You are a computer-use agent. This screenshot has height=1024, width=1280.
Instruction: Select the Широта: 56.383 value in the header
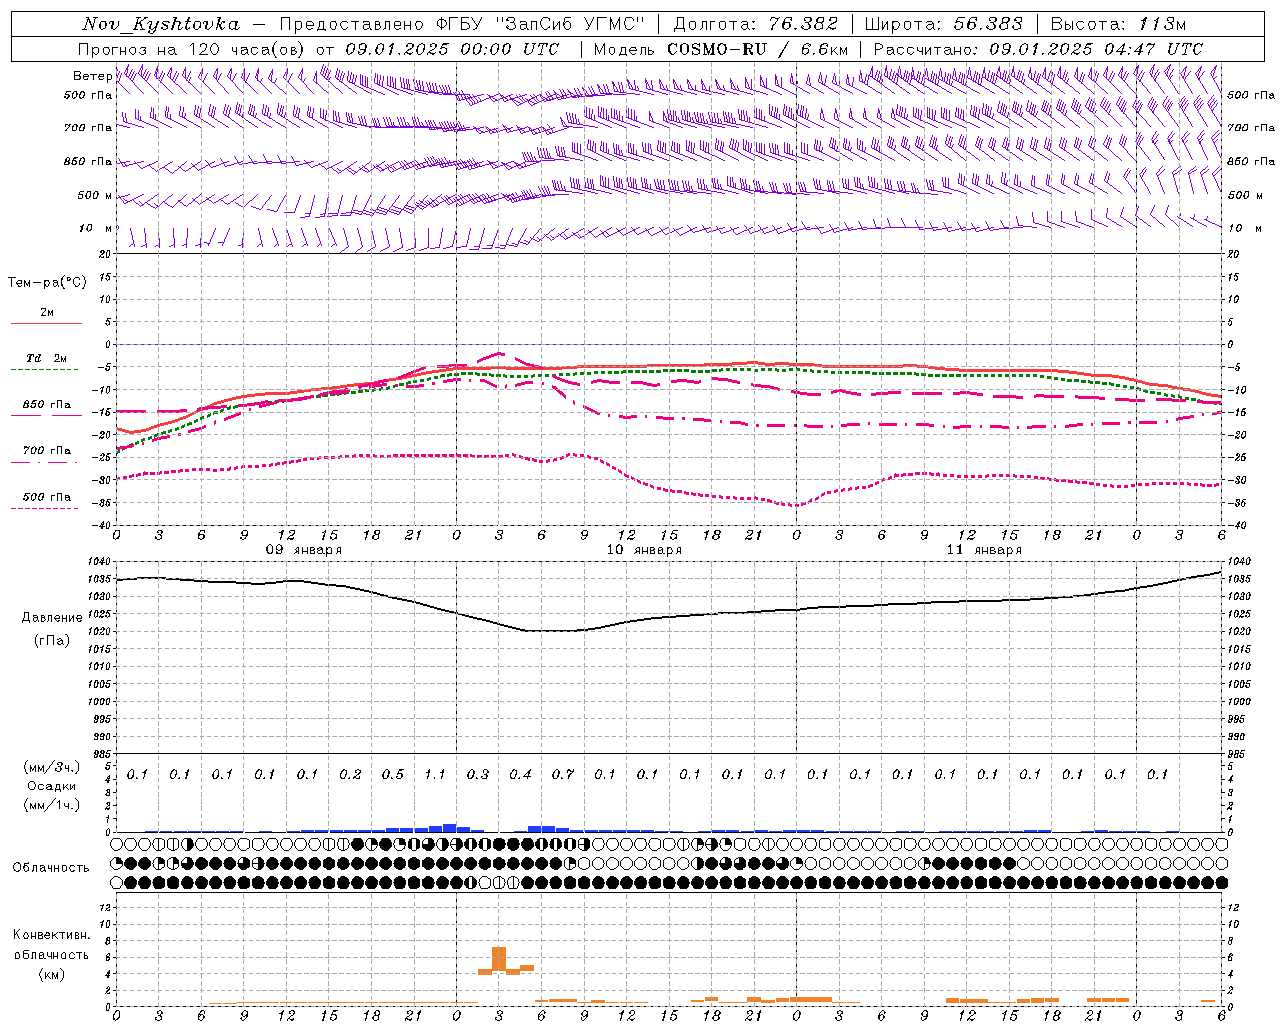pyautogui.click(x=944, y=24)
